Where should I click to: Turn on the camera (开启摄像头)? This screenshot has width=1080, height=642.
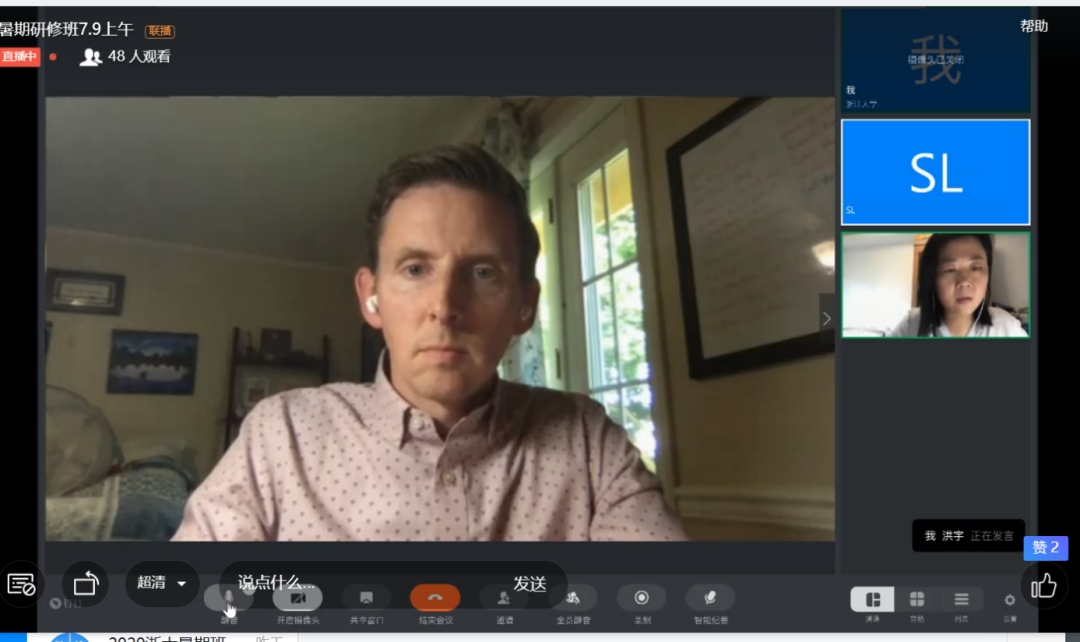click(298, 598)
